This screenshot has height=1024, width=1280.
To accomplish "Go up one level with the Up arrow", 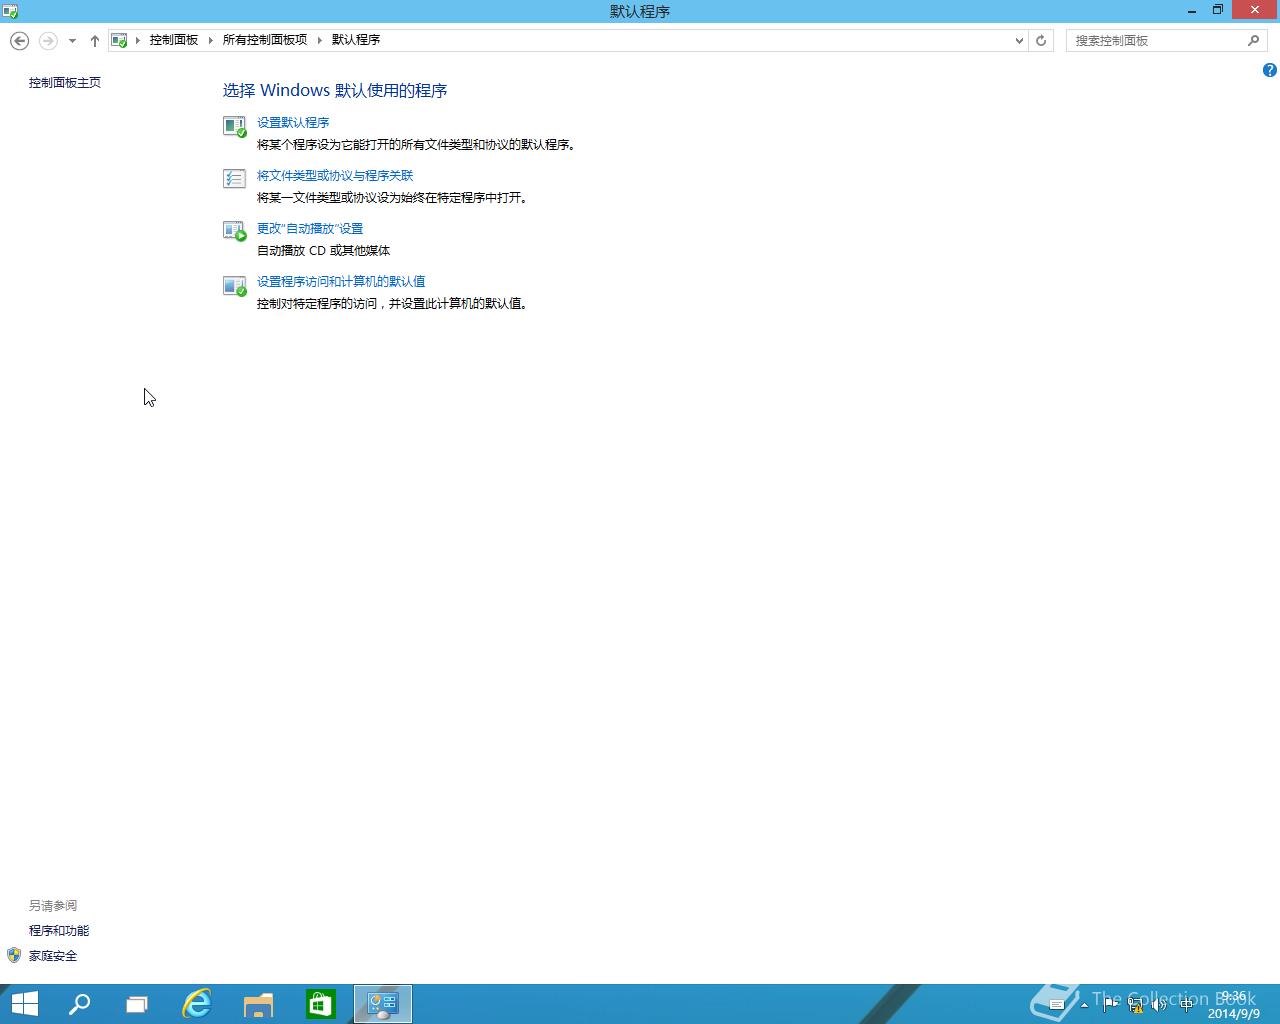I will click(x=94, y=41).
